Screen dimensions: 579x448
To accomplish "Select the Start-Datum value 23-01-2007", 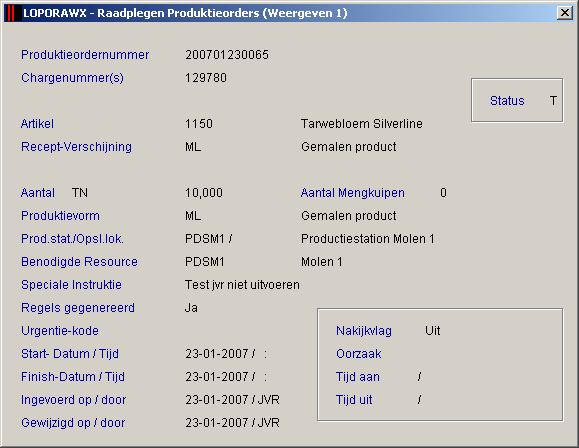I will click(217, 354).
